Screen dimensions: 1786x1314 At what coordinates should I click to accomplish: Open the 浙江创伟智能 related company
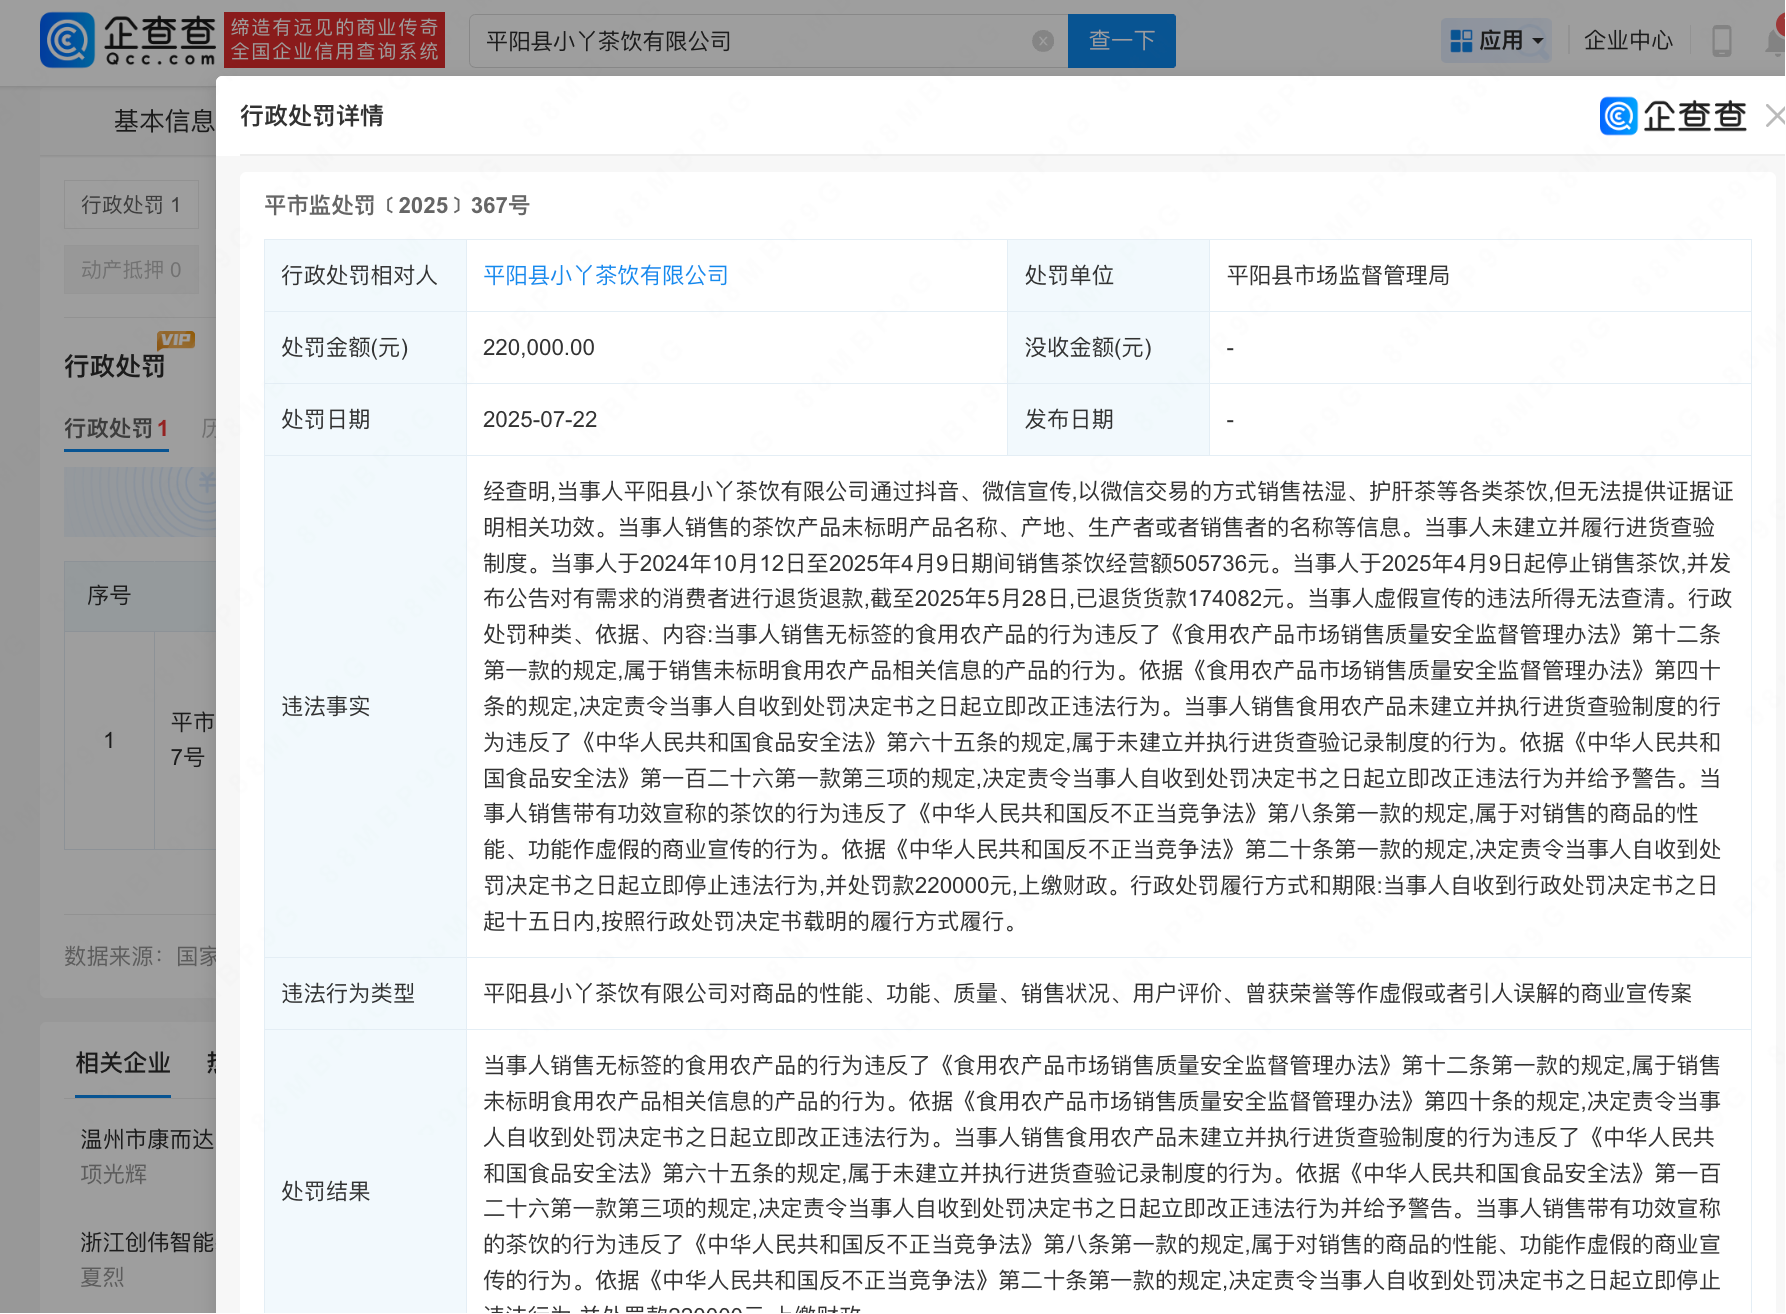point(147,1242)
